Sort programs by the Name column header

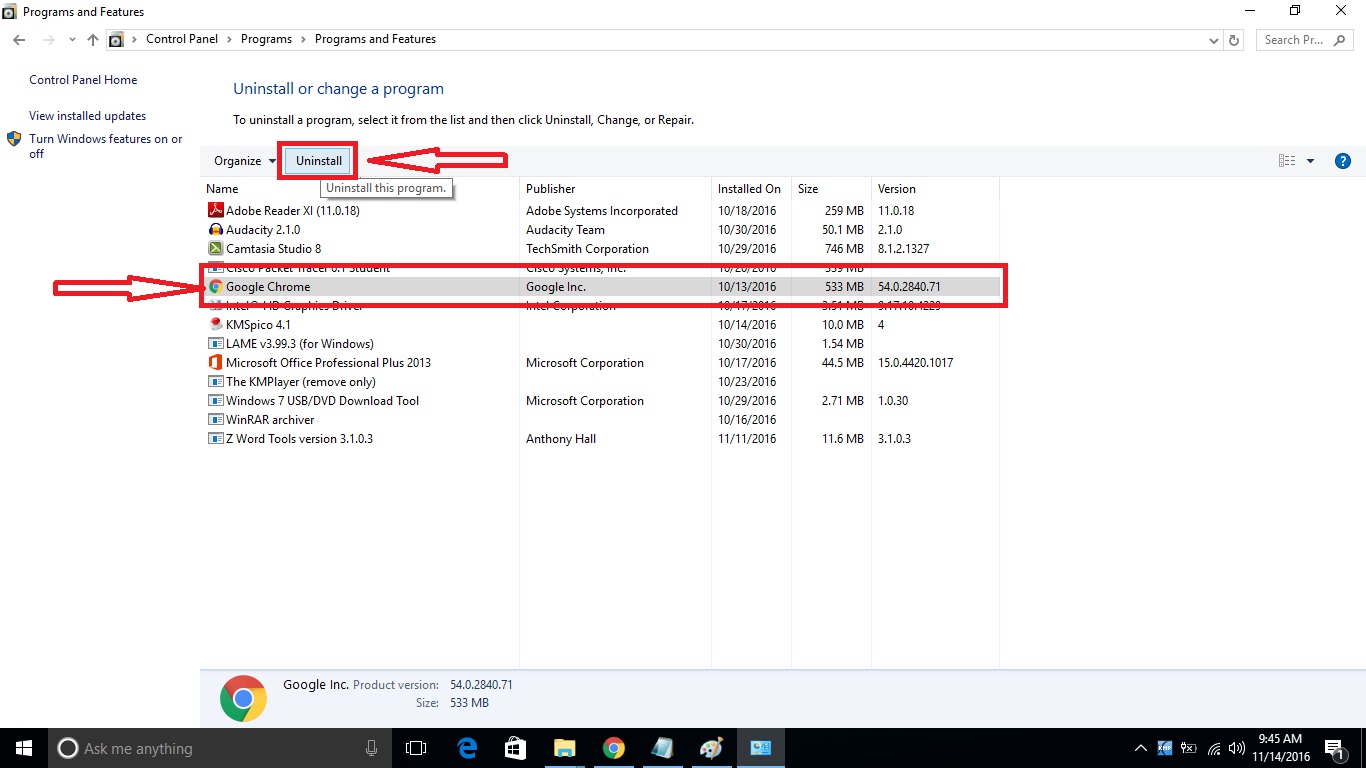click(222, 189)
